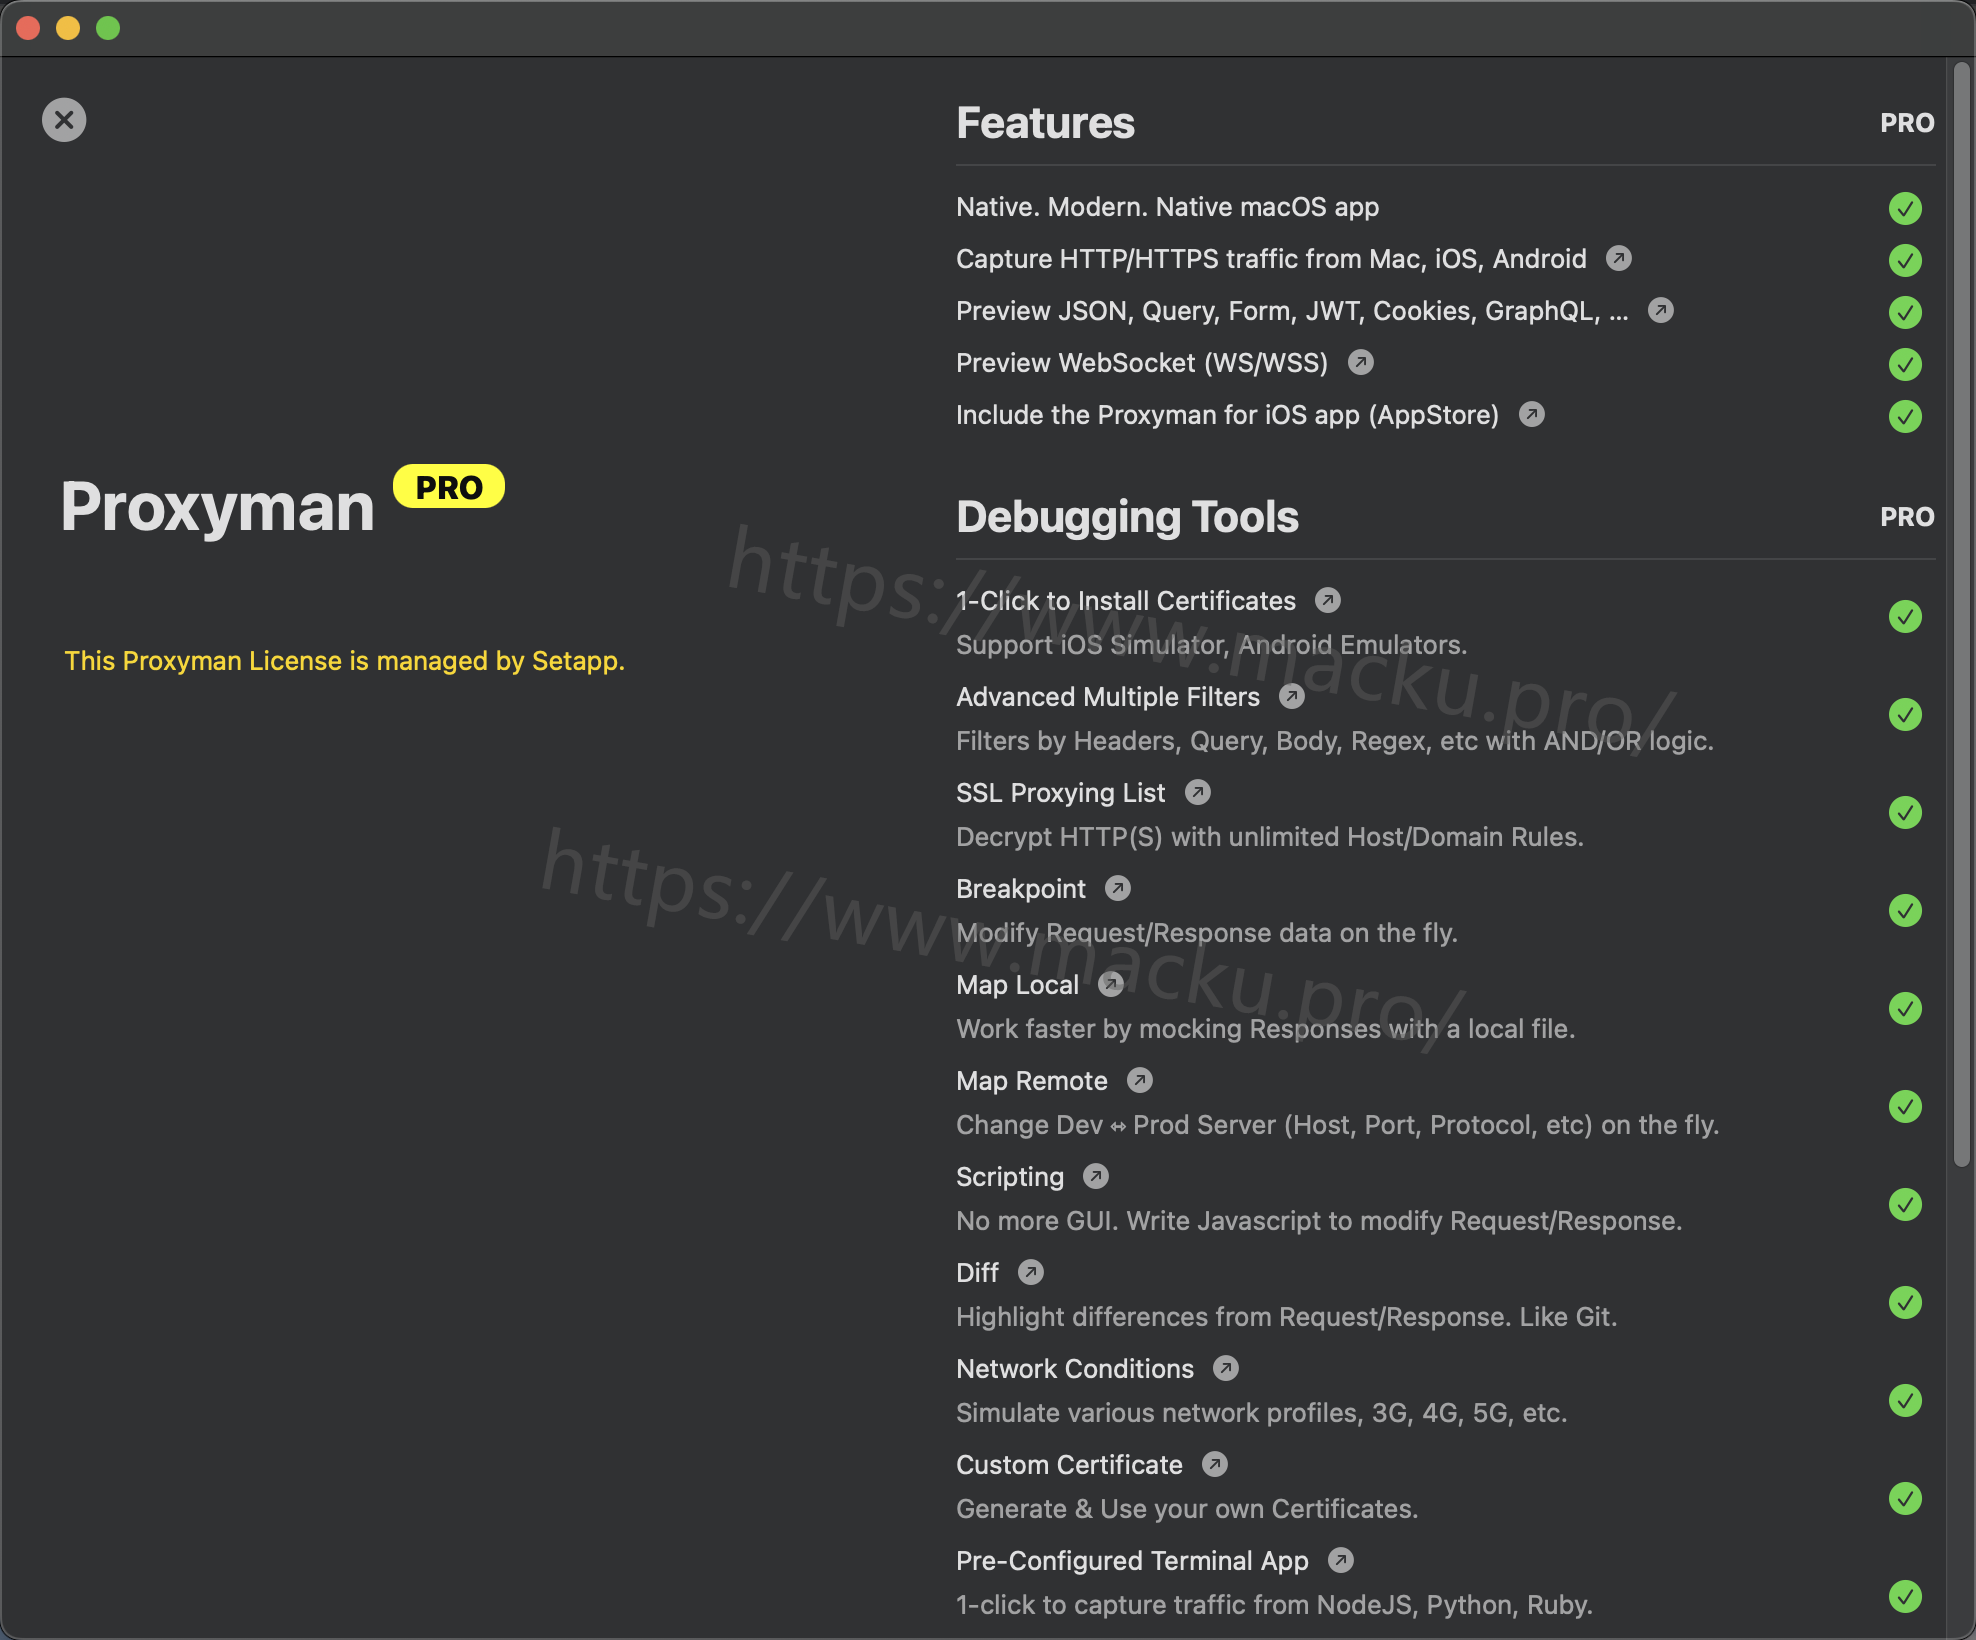Click 'Generate & Use your own Certificates.' text
The width and height of the screenshot is (1976, 1640).
click(1187, 1509)
